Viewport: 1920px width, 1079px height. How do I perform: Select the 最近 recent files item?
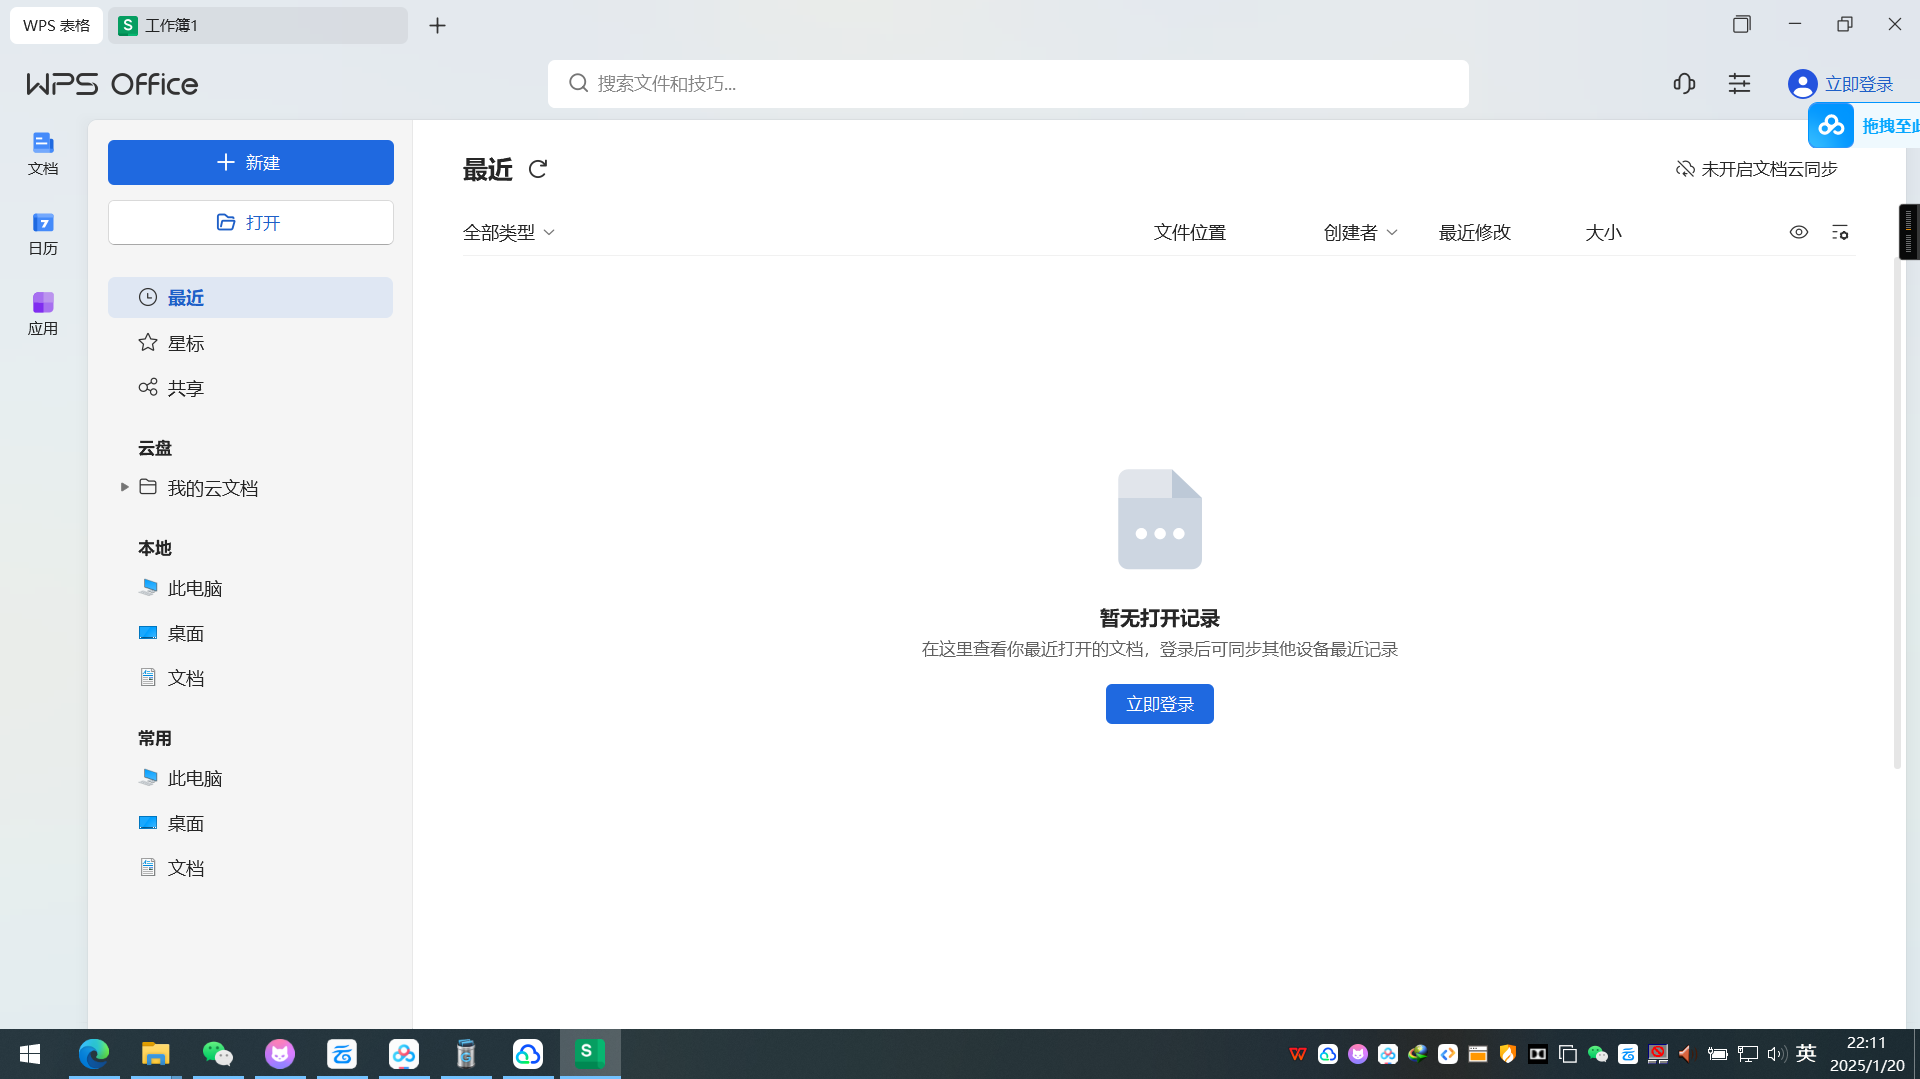pyautogui.click(x=251, y=298)
